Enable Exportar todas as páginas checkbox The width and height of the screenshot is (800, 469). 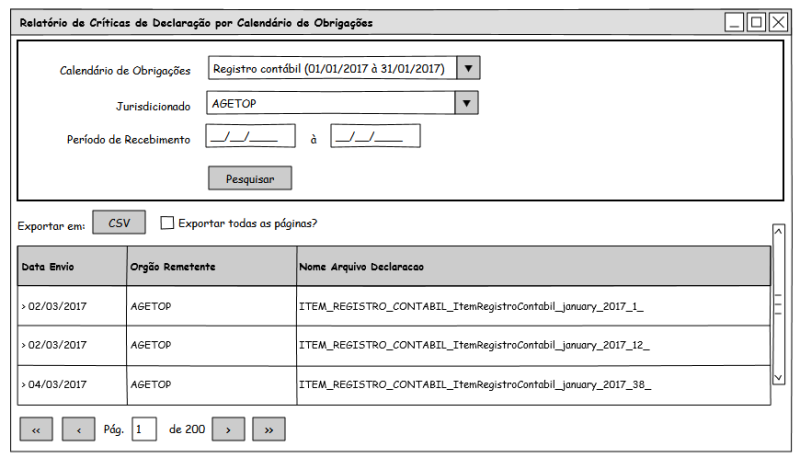coord(167,223)
